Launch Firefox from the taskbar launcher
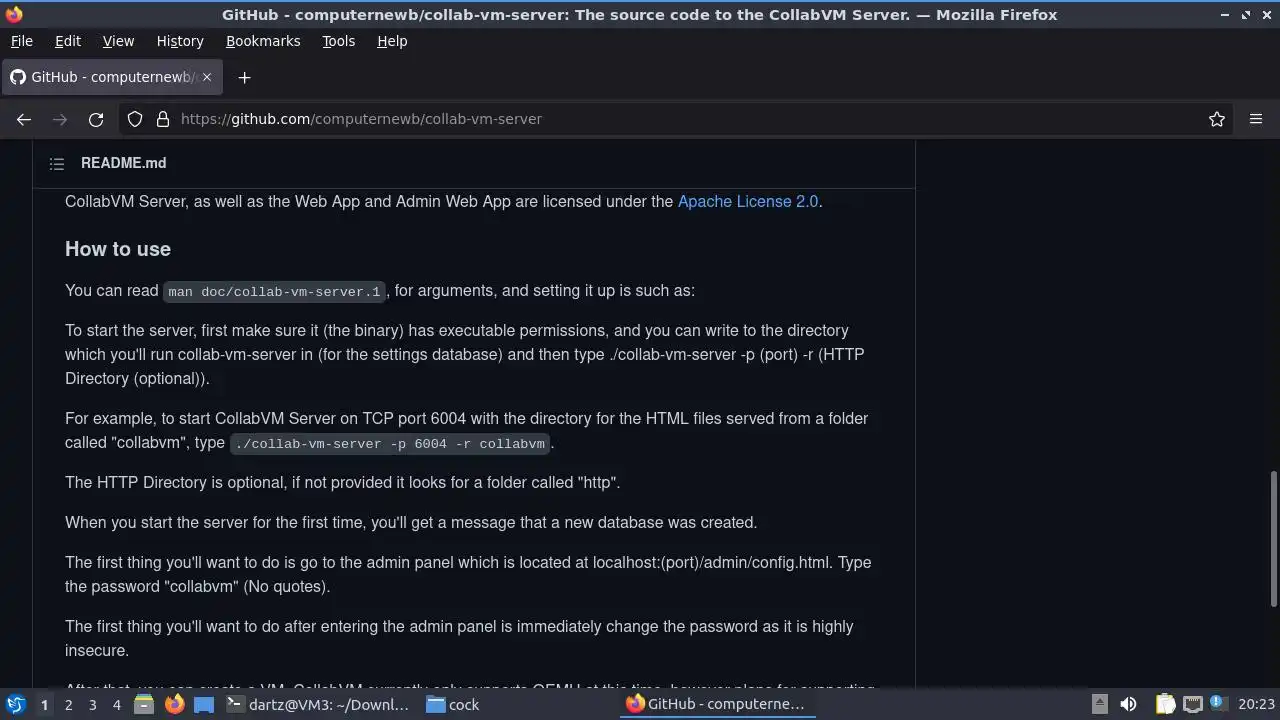Image resolution: width=1280 pixels, height=720 pixels. [174, 704]
